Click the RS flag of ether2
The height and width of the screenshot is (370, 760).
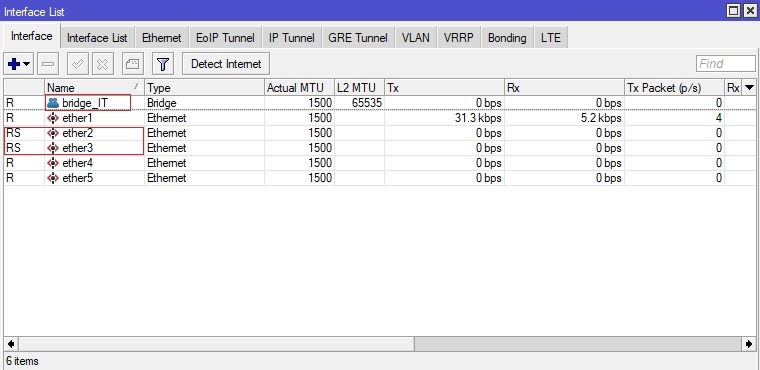tap(14, 133)
